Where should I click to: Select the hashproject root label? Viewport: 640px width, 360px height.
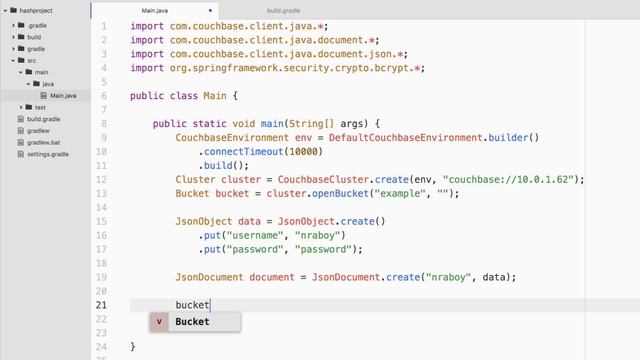click(x=36, y=11)
